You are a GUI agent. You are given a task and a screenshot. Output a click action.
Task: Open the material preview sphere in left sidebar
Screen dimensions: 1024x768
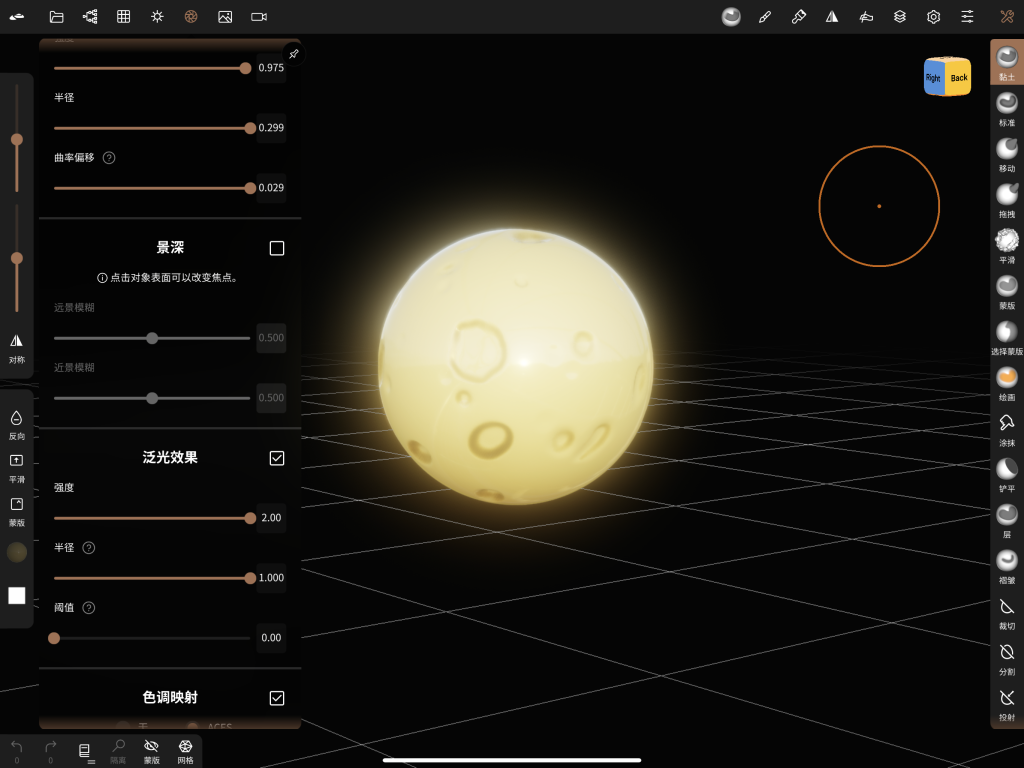(x=17, y=552)
